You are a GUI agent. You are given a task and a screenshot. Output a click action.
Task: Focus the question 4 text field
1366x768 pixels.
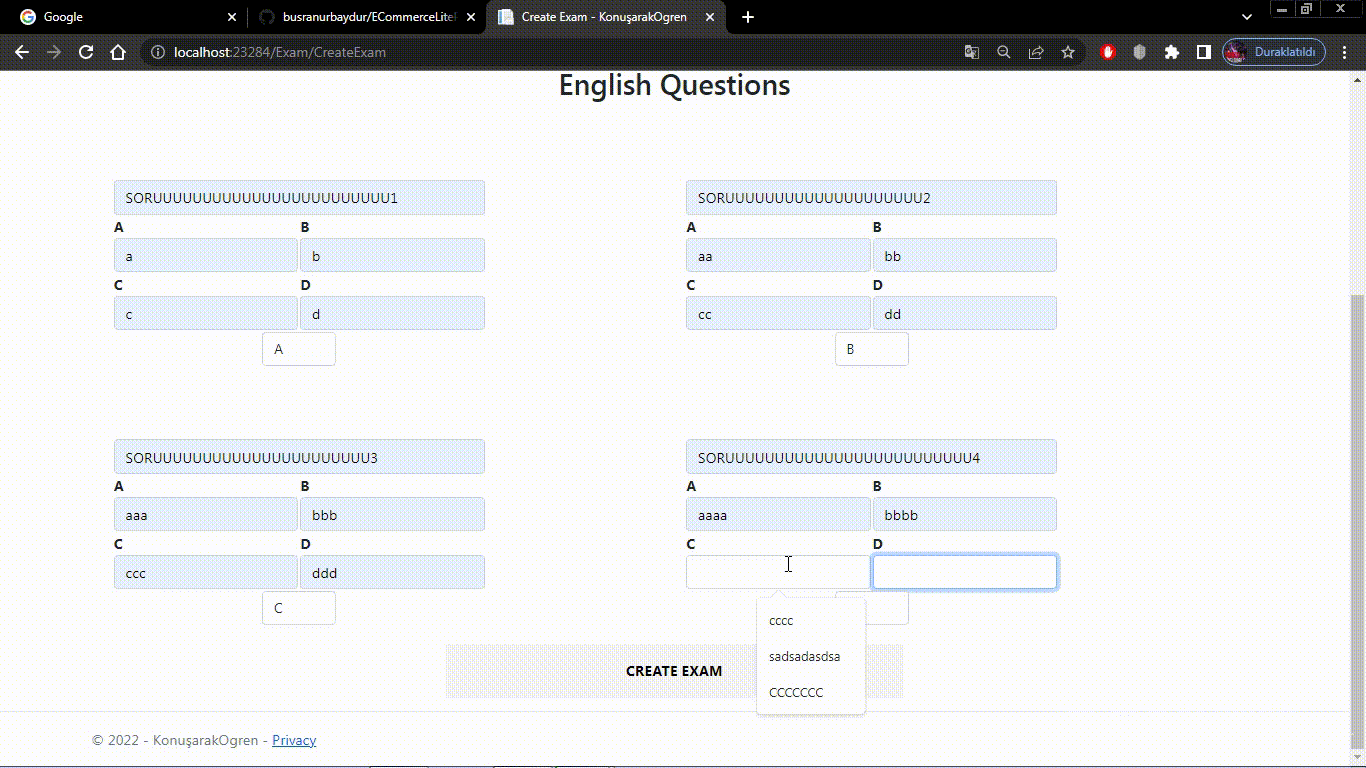871,457
